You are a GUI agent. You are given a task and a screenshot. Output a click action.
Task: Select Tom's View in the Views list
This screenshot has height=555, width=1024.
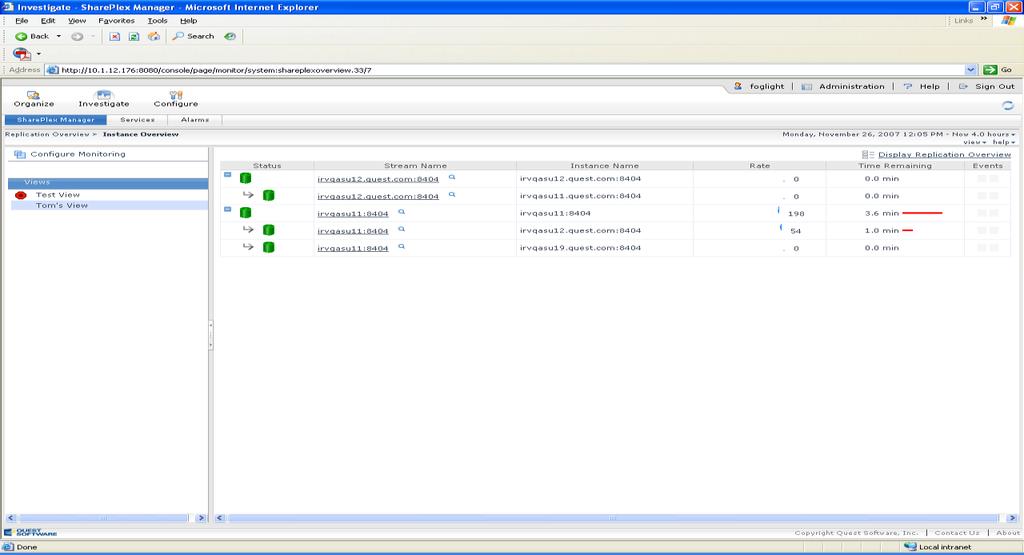click(61, 205)
